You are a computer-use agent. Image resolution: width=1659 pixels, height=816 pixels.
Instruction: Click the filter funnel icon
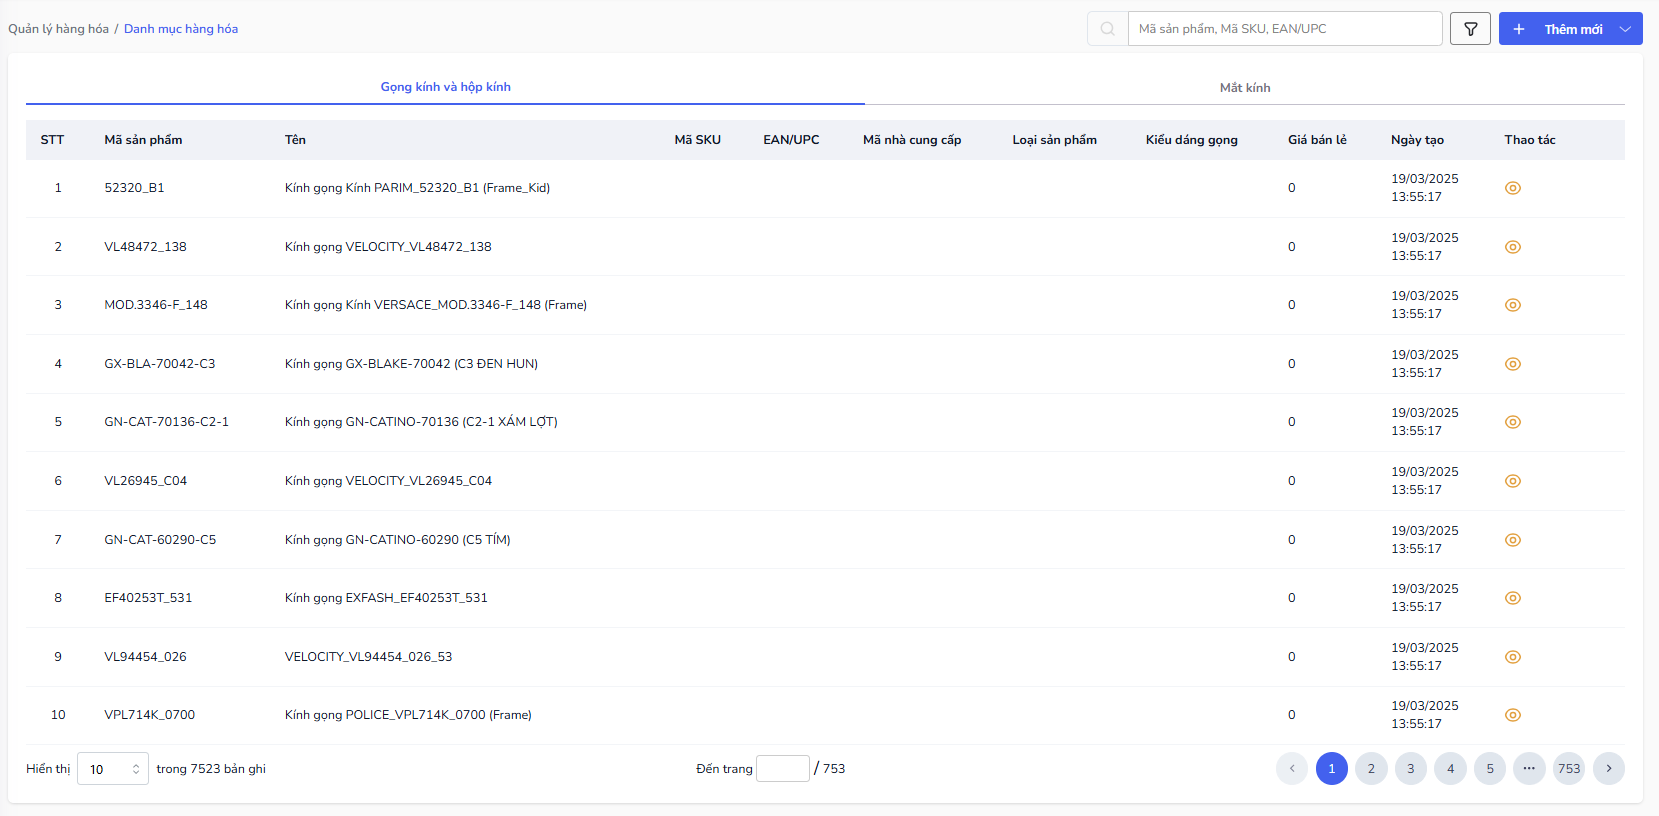pos(1470,29)
